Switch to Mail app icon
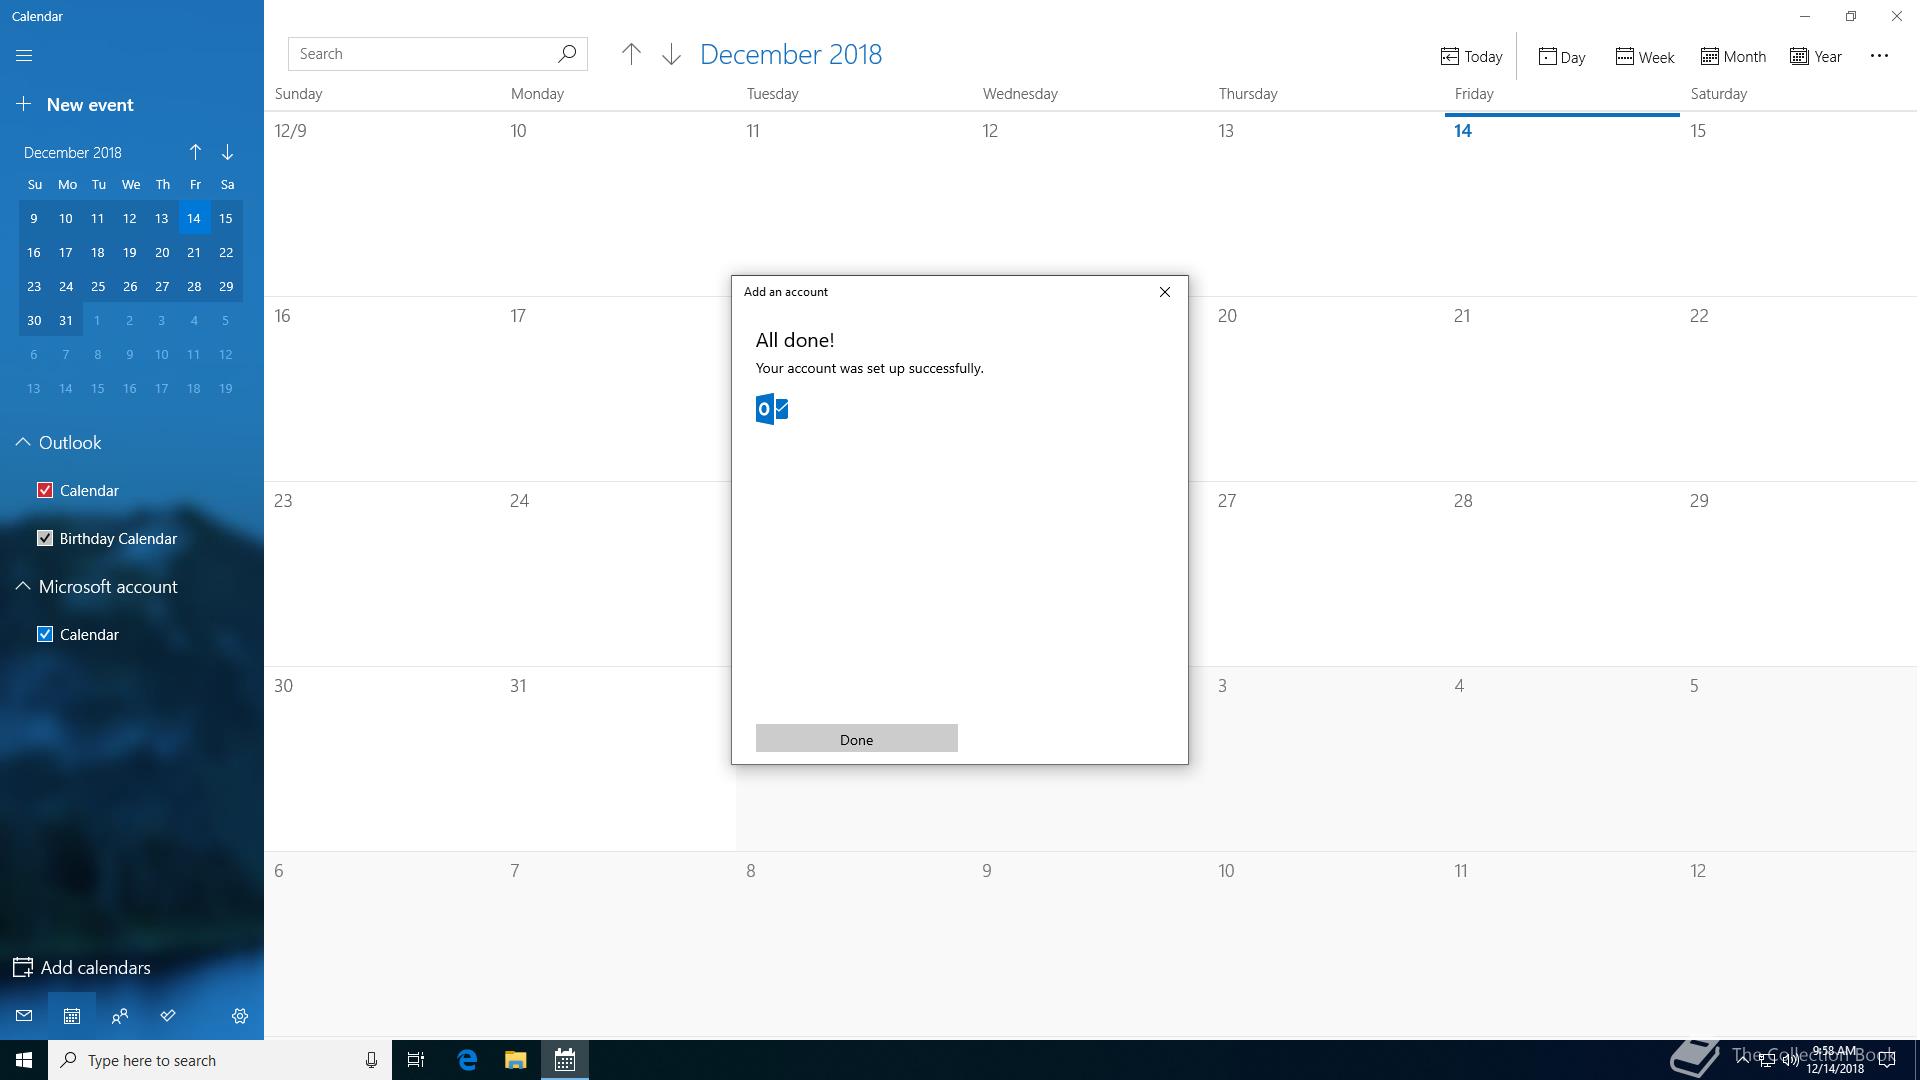This screenshot has height=1080, width=1920. 24,1016
